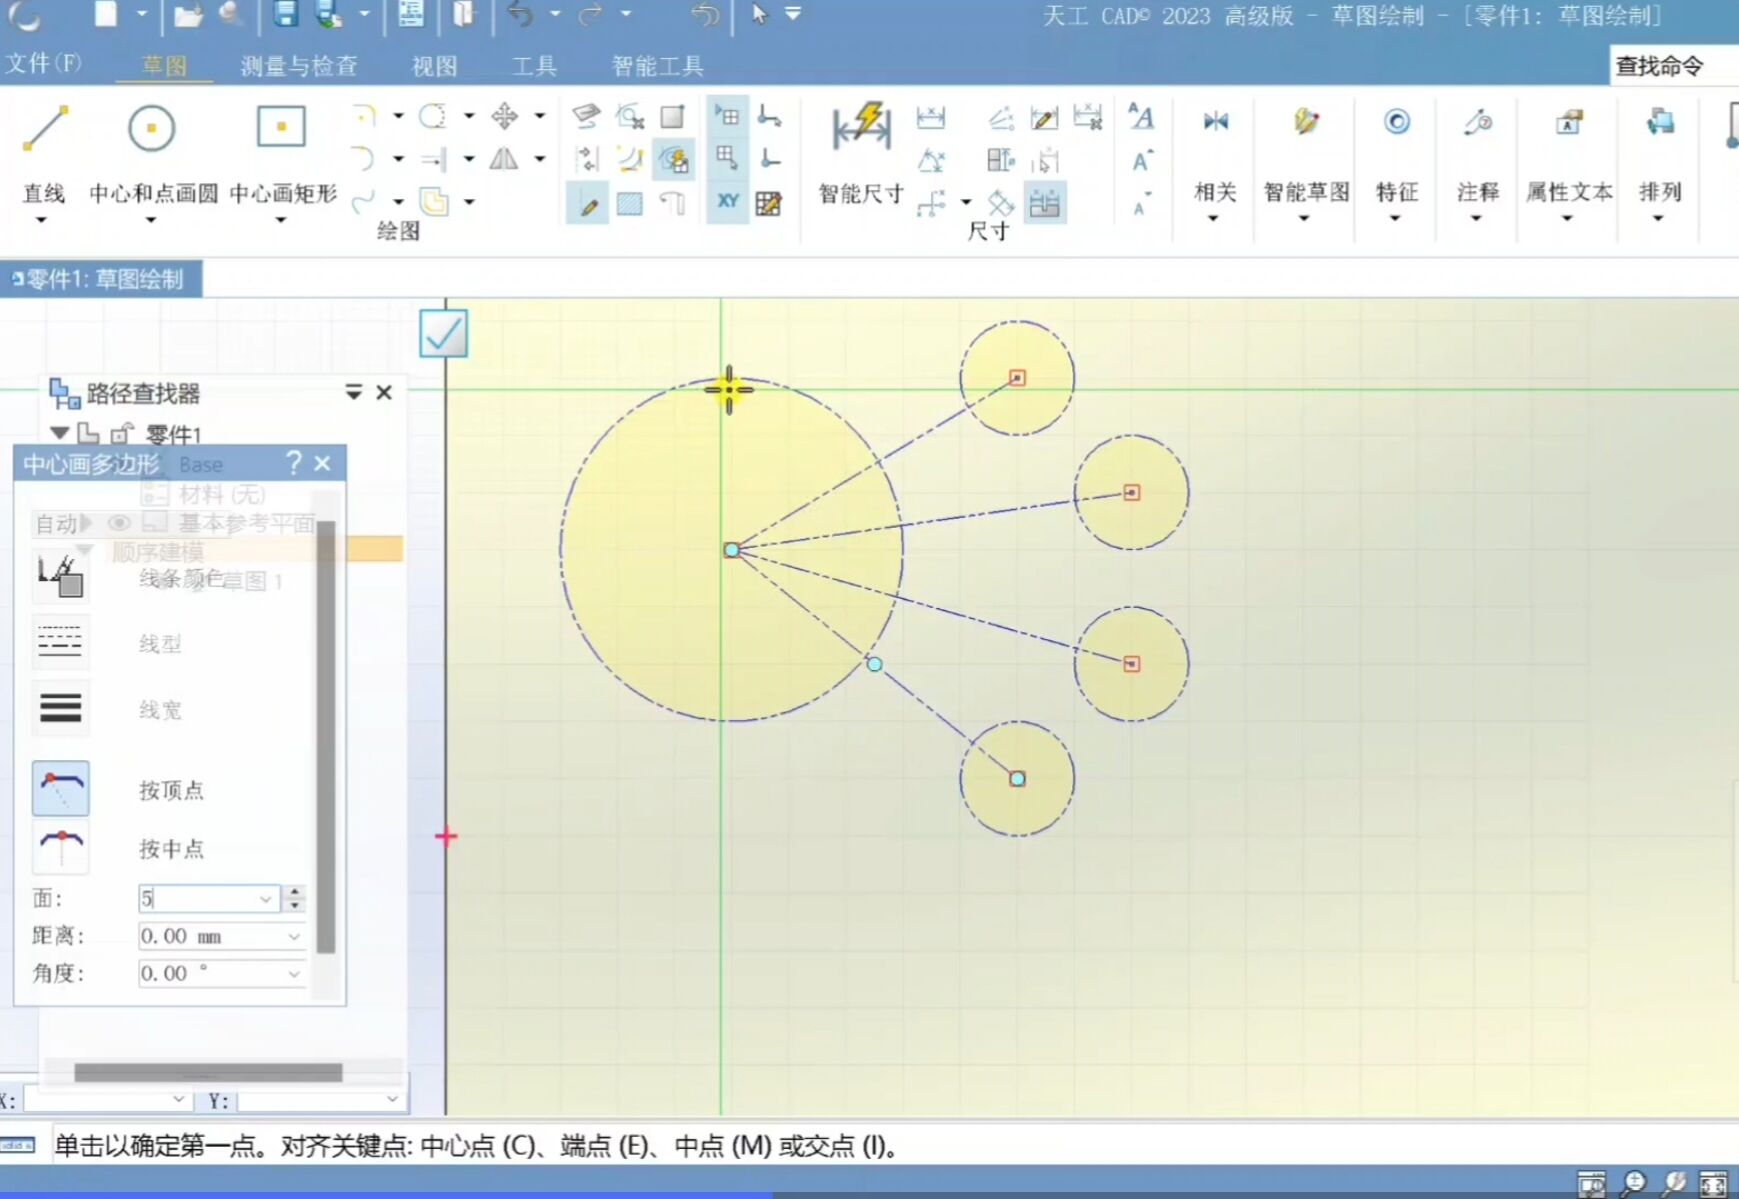Click the pencil draw icon
The height and width of the screenshot is (1199, 1739).
588,204
